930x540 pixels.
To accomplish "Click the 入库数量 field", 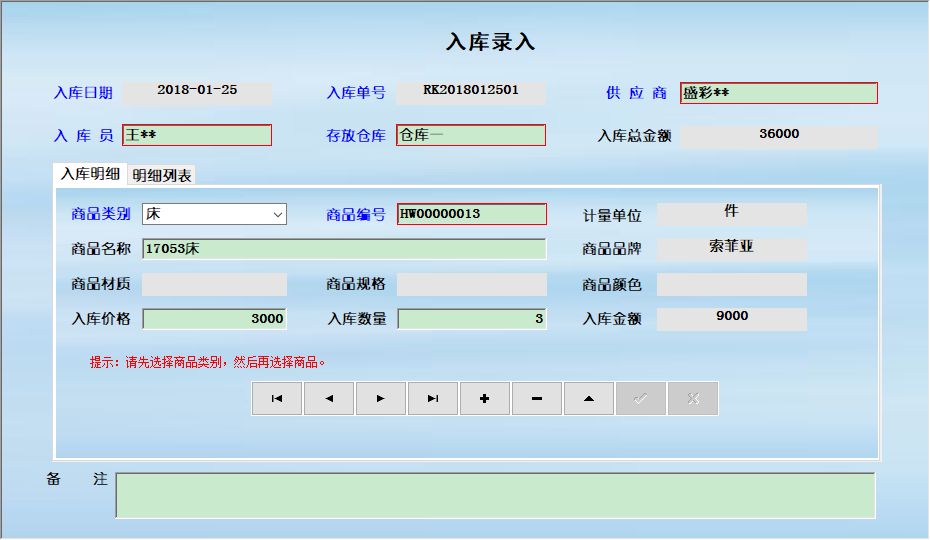I will point(471,319).
